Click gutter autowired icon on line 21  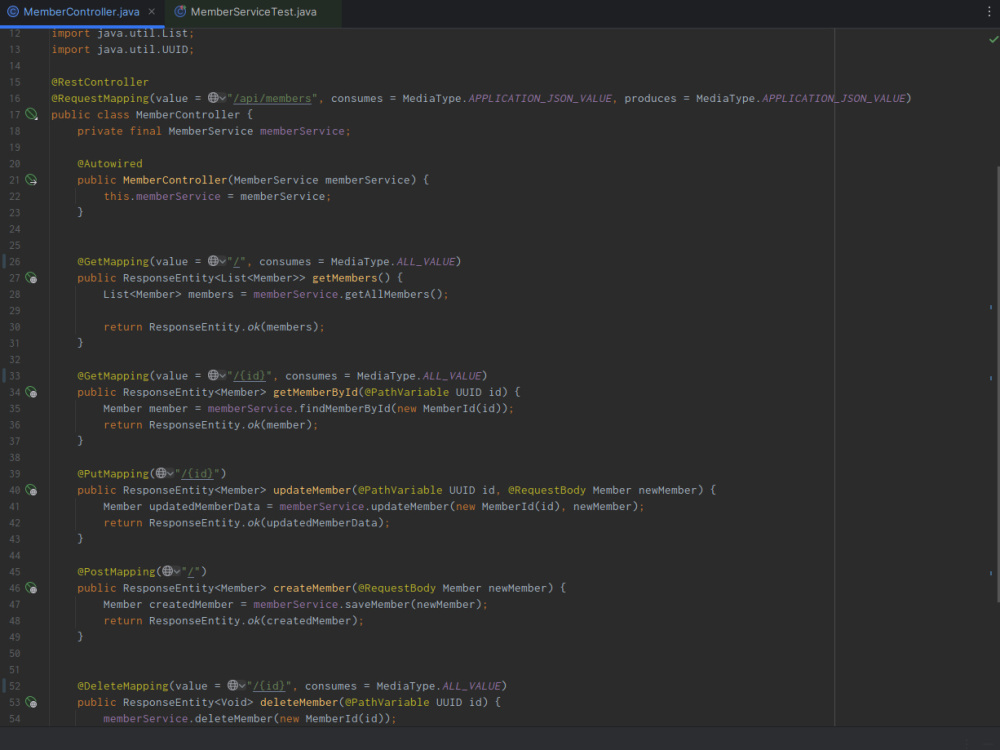click(31, 180)
